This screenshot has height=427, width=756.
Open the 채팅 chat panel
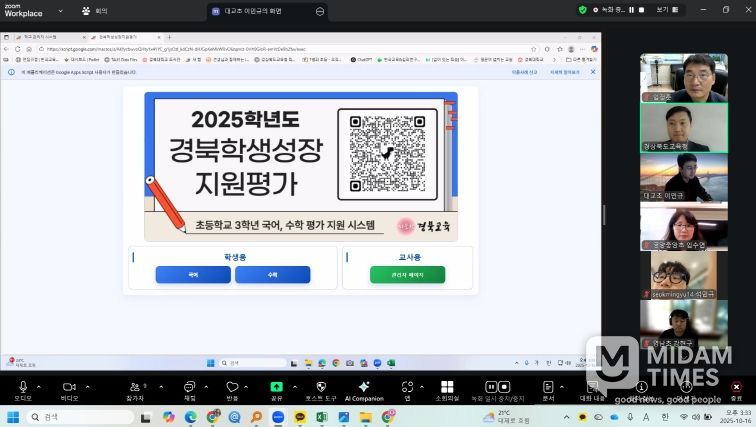189,386
